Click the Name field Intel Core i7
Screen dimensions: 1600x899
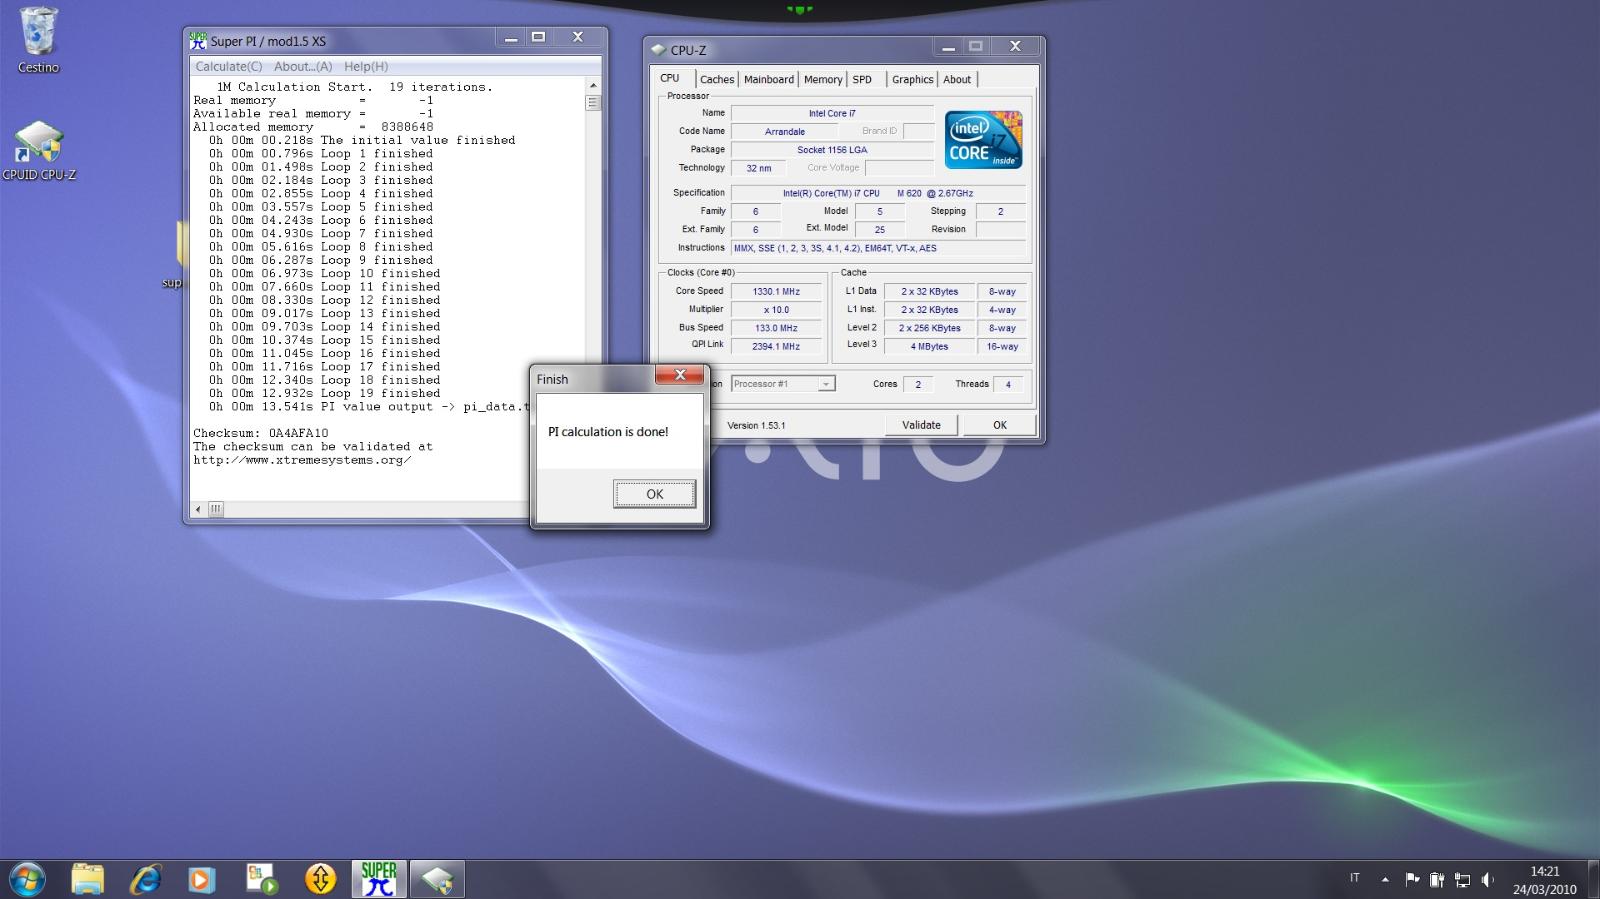[x=832, y=114]
